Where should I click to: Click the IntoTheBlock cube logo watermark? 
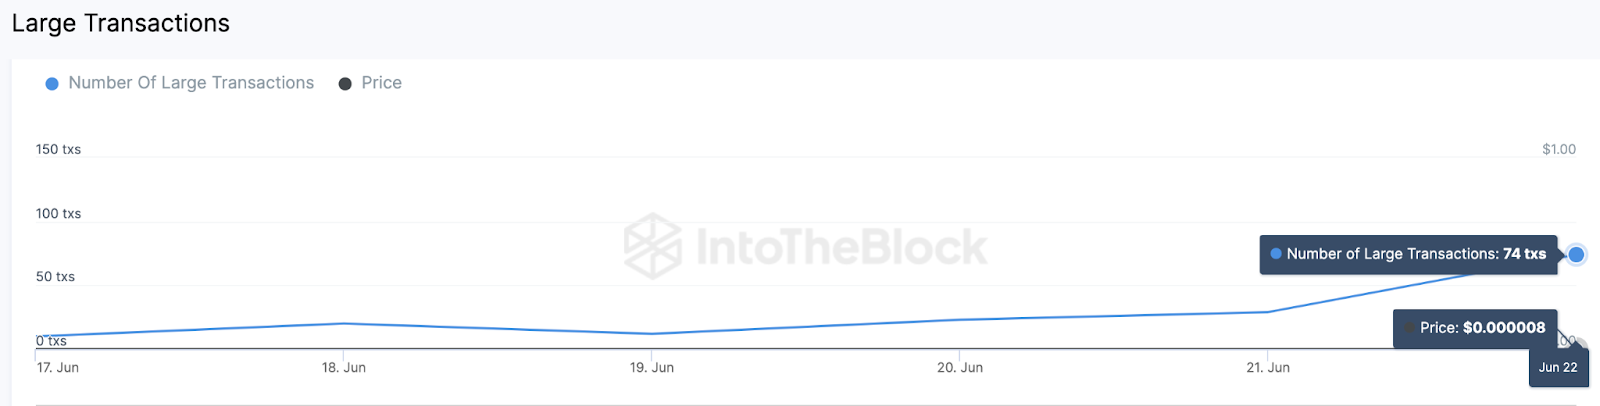652,246
